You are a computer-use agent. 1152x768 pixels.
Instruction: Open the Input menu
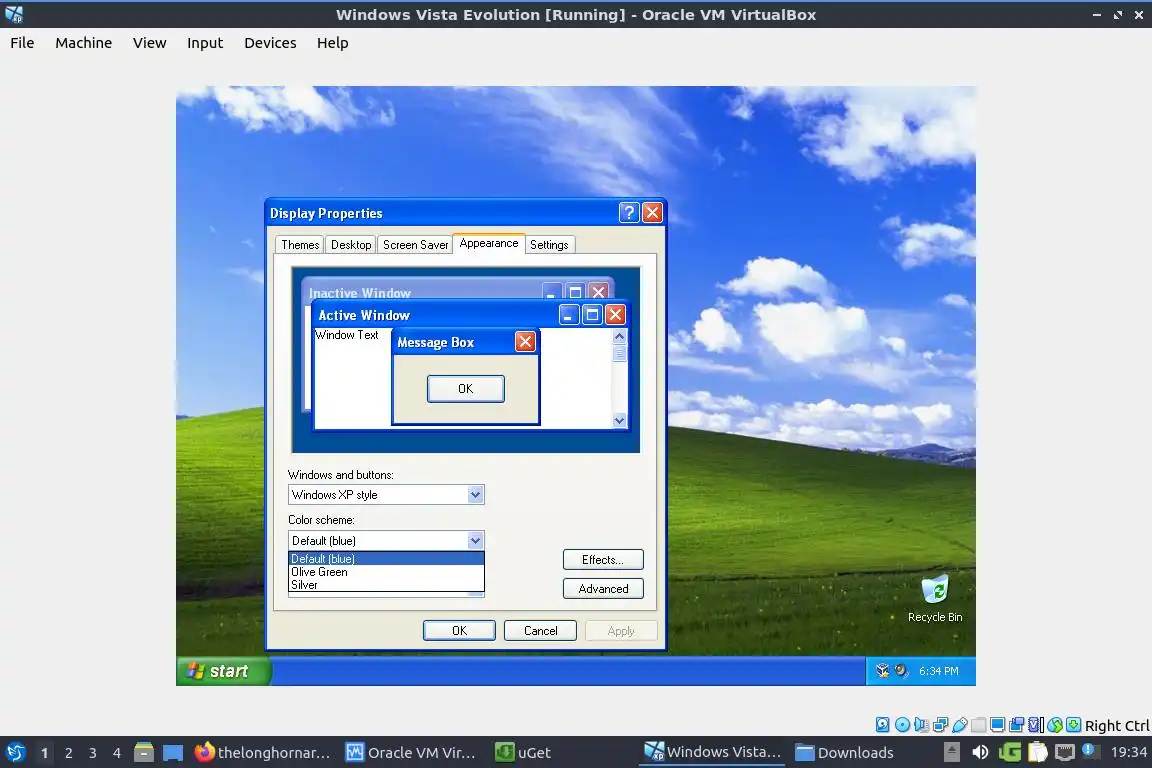pos(205,43)
